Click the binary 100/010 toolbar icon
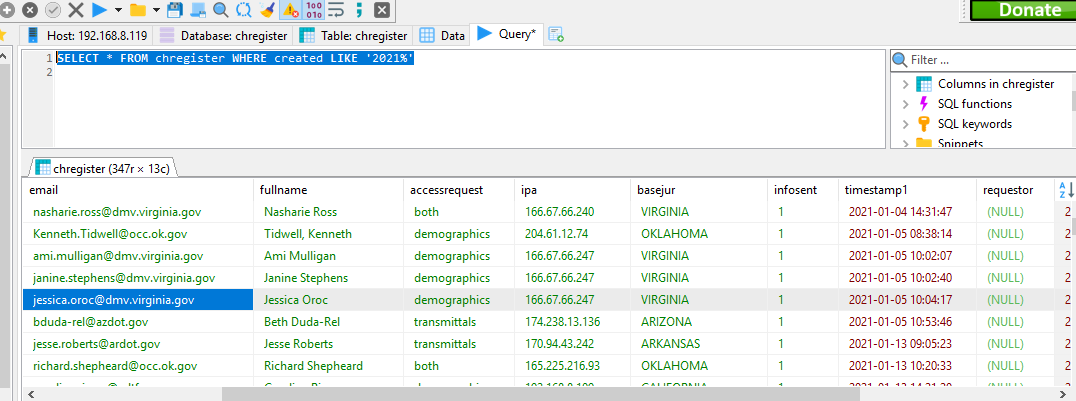 [x=313, y=10]
